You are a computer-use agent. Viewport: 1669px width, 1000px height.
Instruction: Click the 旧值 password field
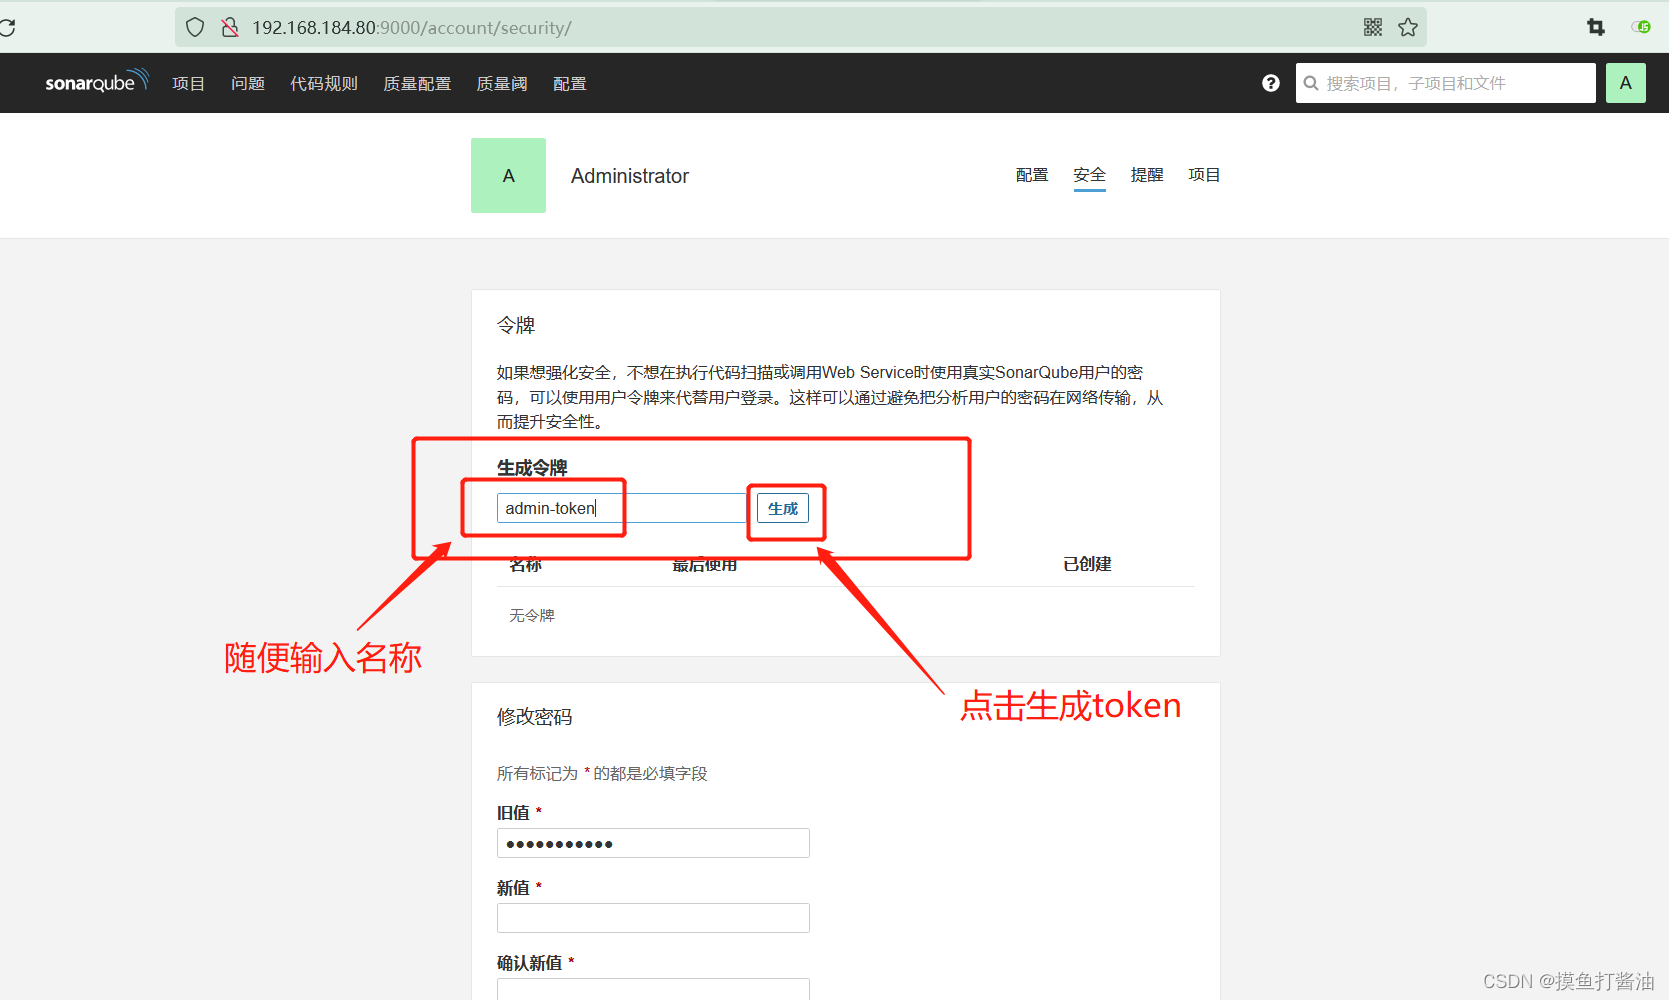653,843
